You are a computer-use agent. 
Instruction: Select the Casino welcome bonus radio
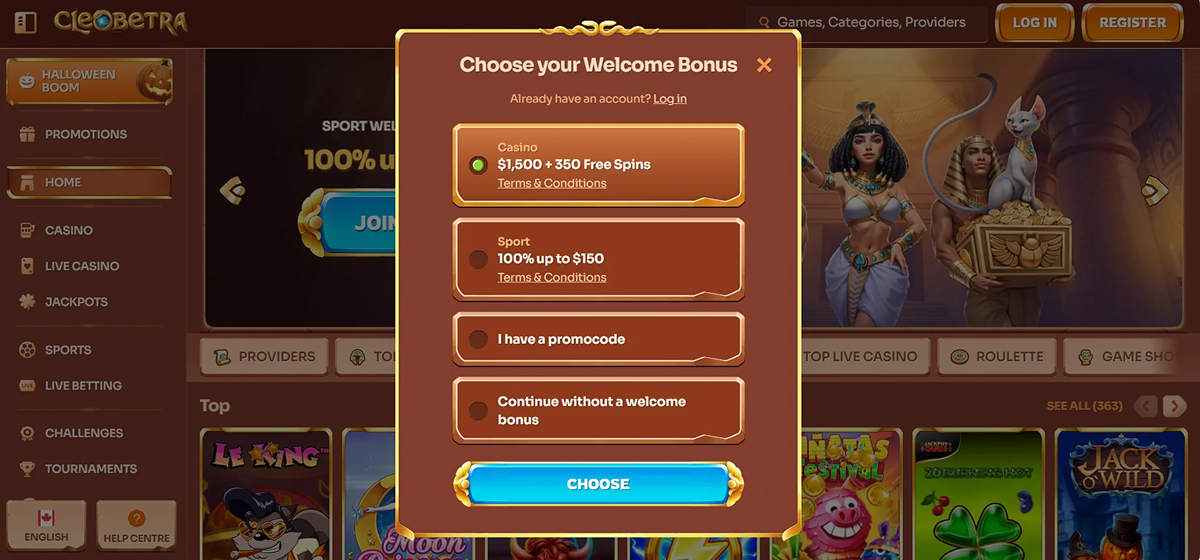tap(478, 165)
